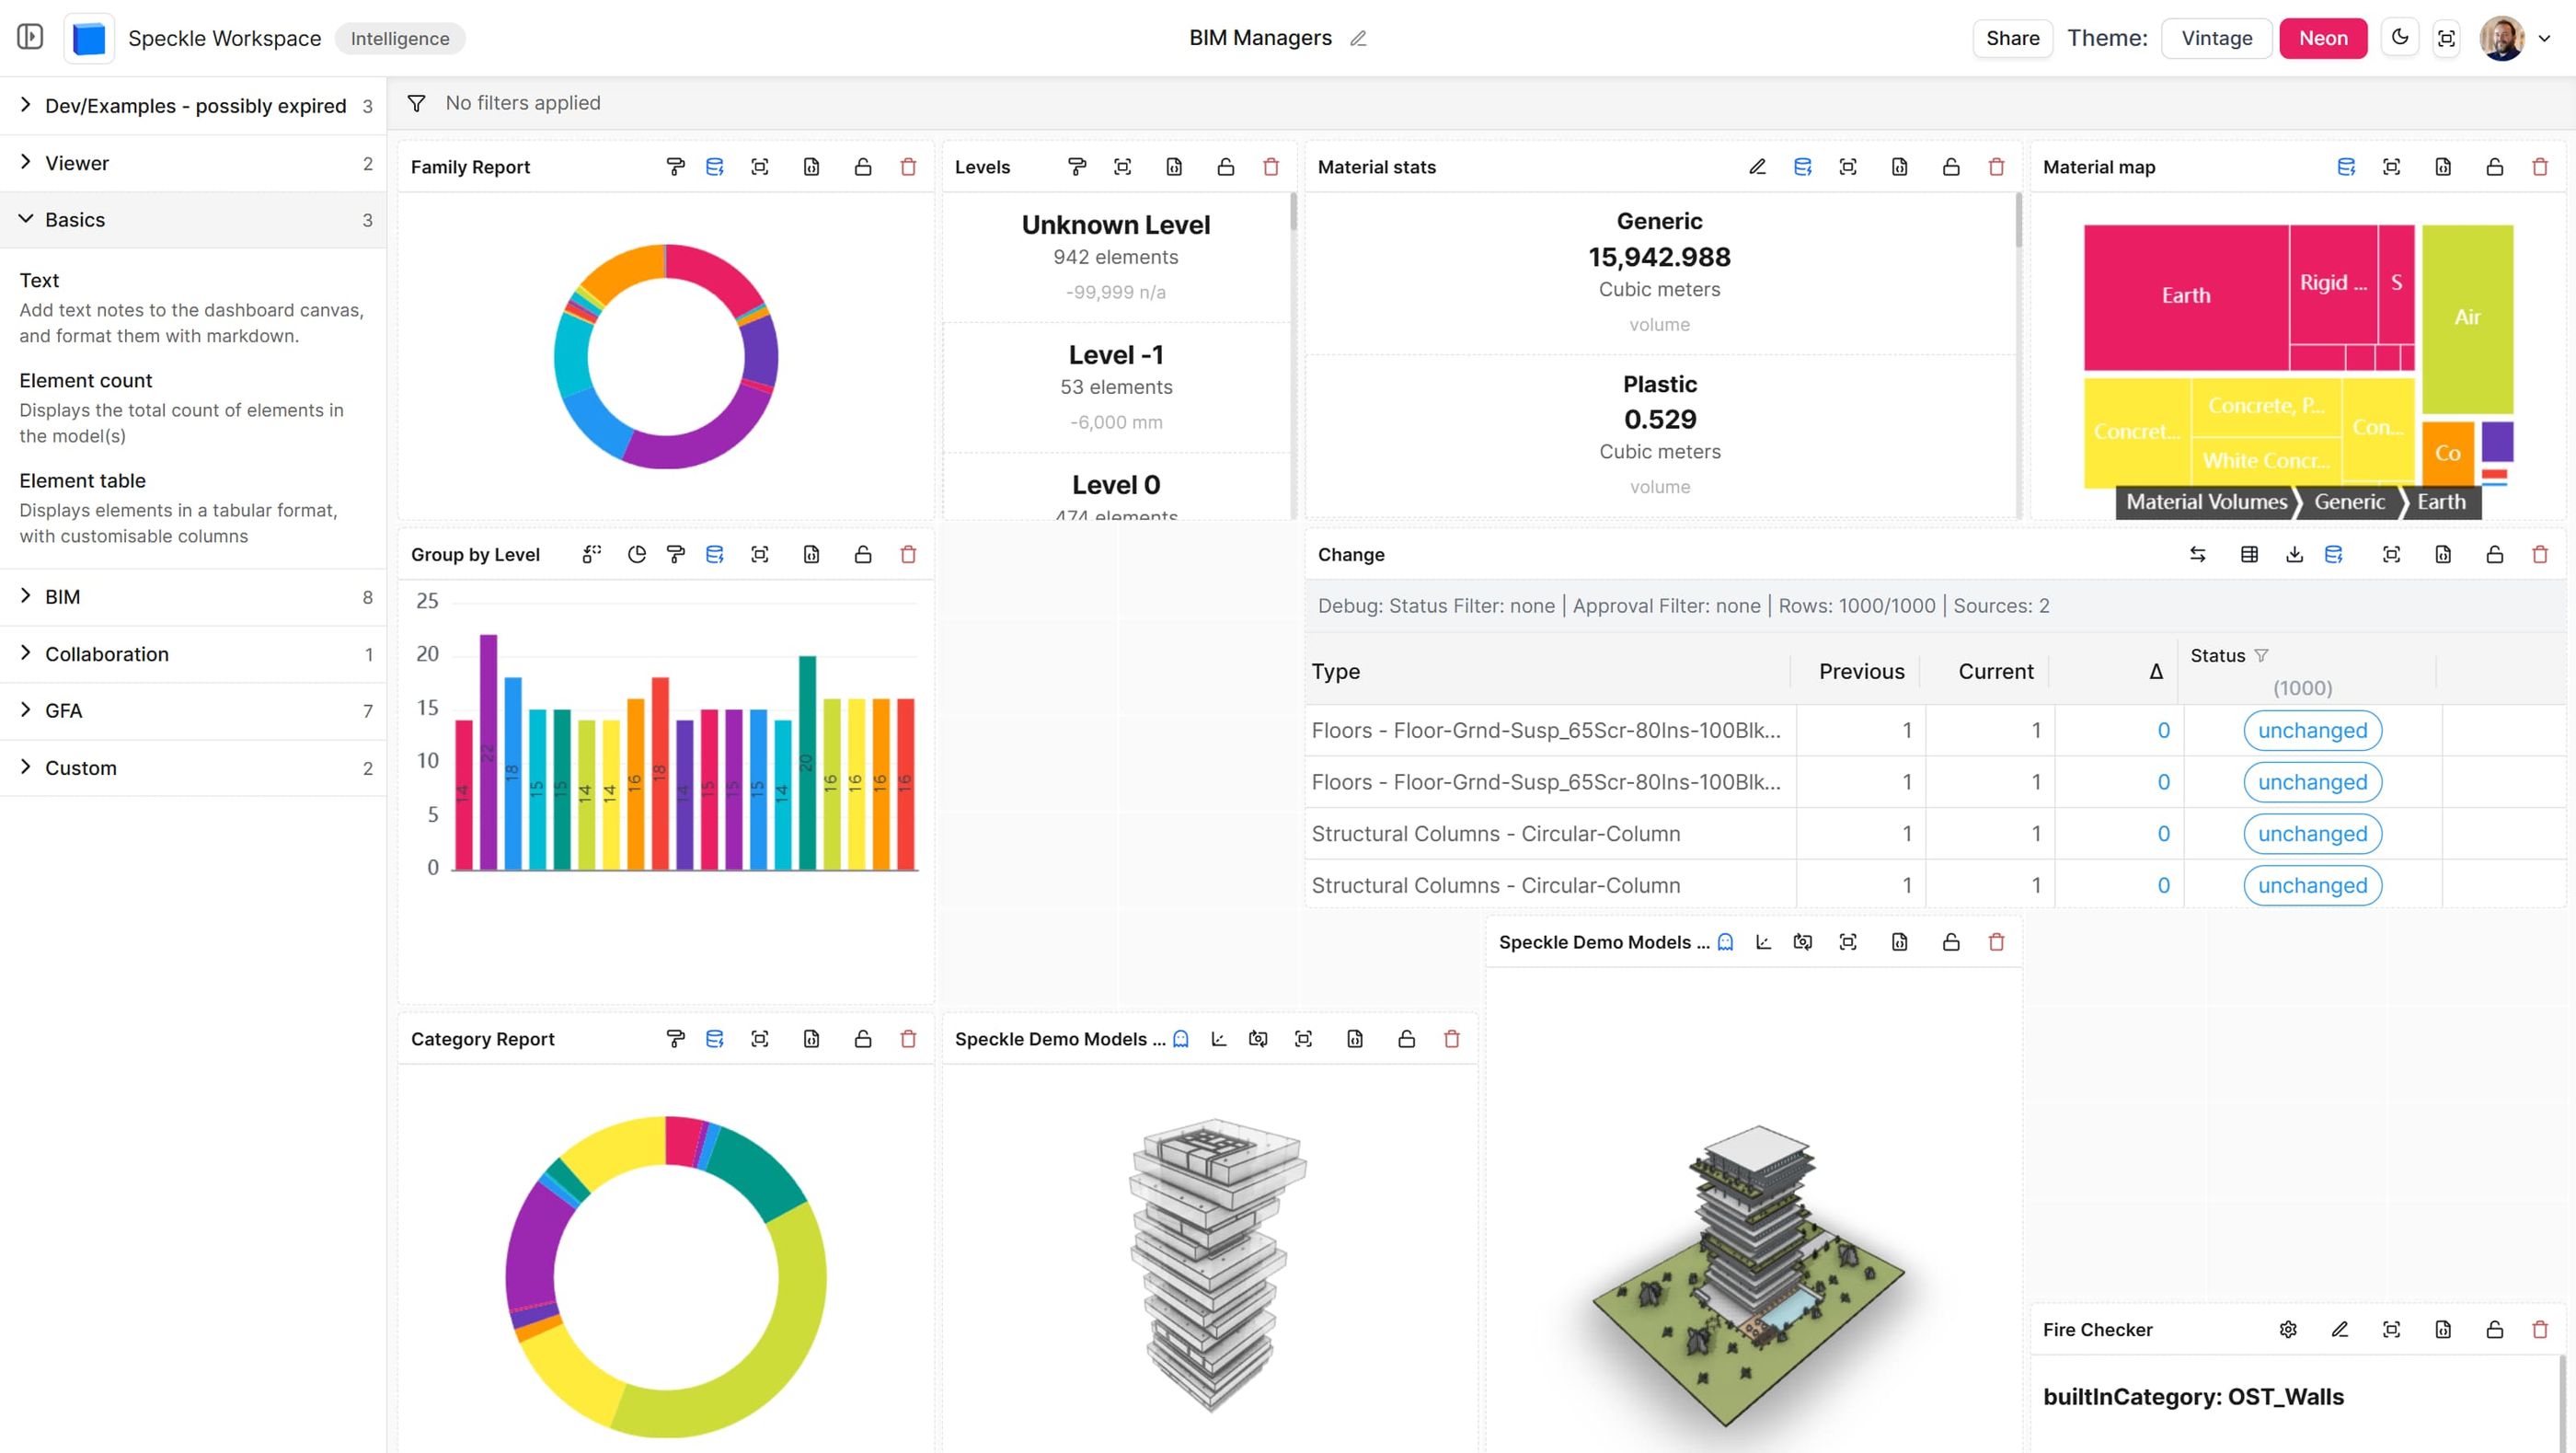Click the tallest purple bar labeled 22
This screenshot has width=2576, height=1453.
click(488, 752)
